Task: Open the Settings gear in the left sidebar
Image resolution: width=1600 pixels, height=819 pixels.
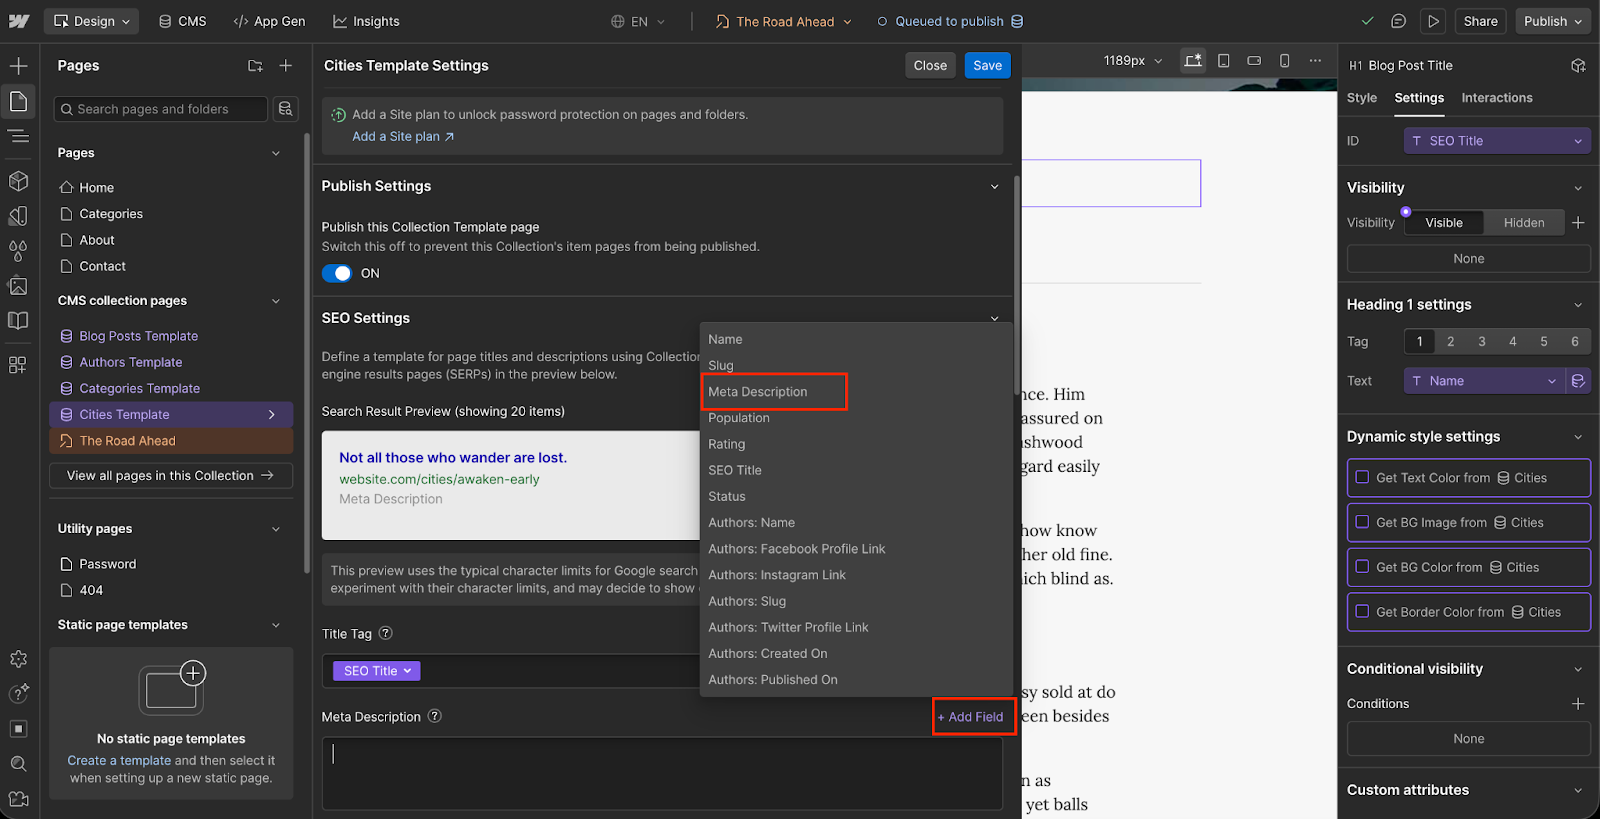Action: click(18, 659)
